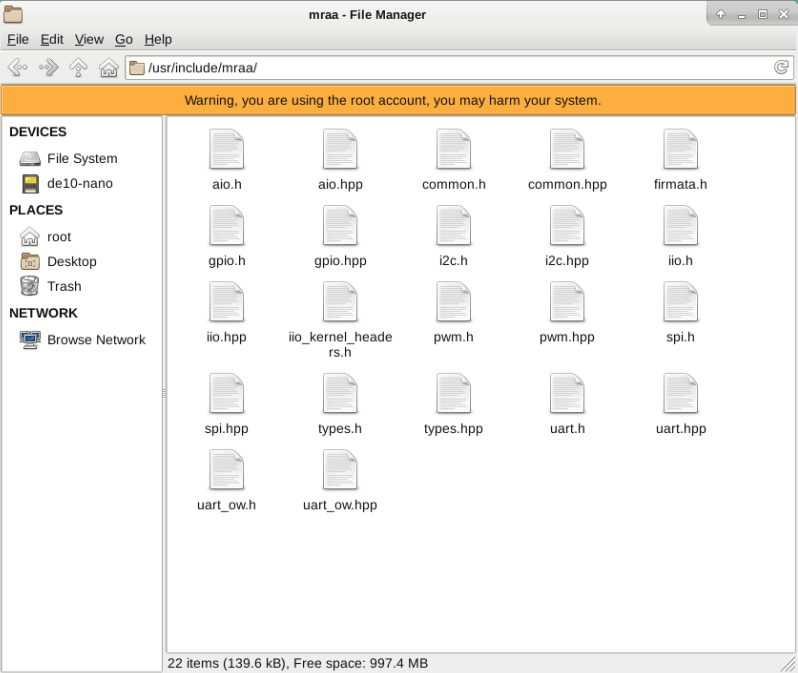Select the gpio.hpp file
Screen dimensions: 798x673
(x=340, y=227)
